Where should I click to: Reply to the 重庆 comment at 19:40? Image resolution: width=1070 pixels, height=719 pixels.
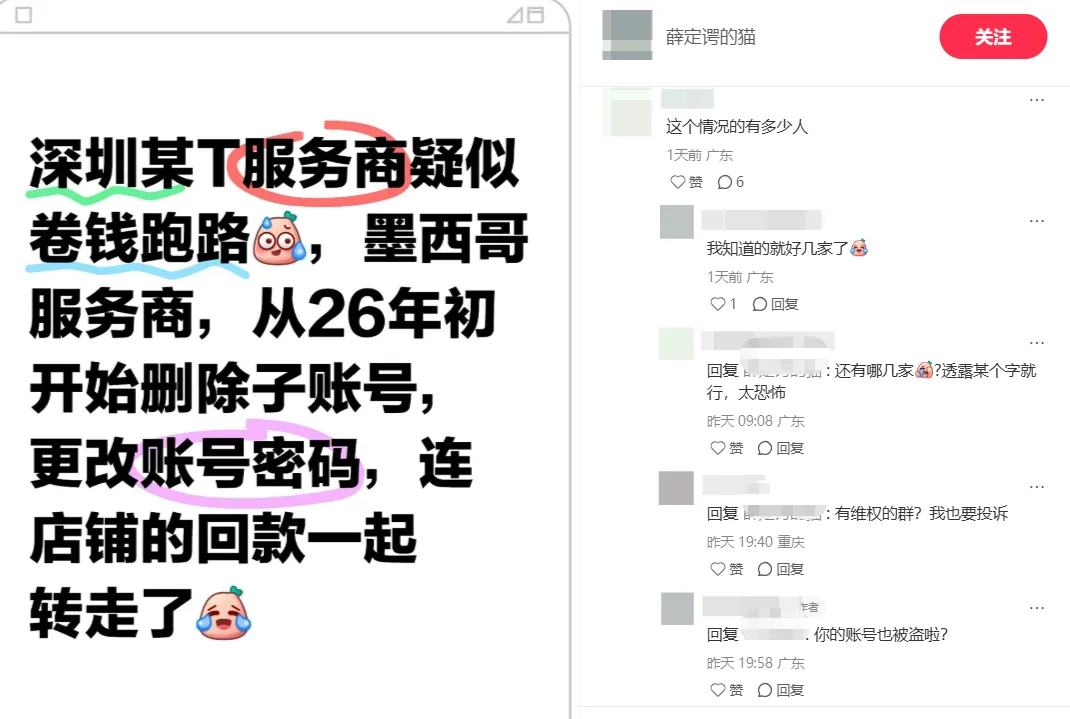781,569
